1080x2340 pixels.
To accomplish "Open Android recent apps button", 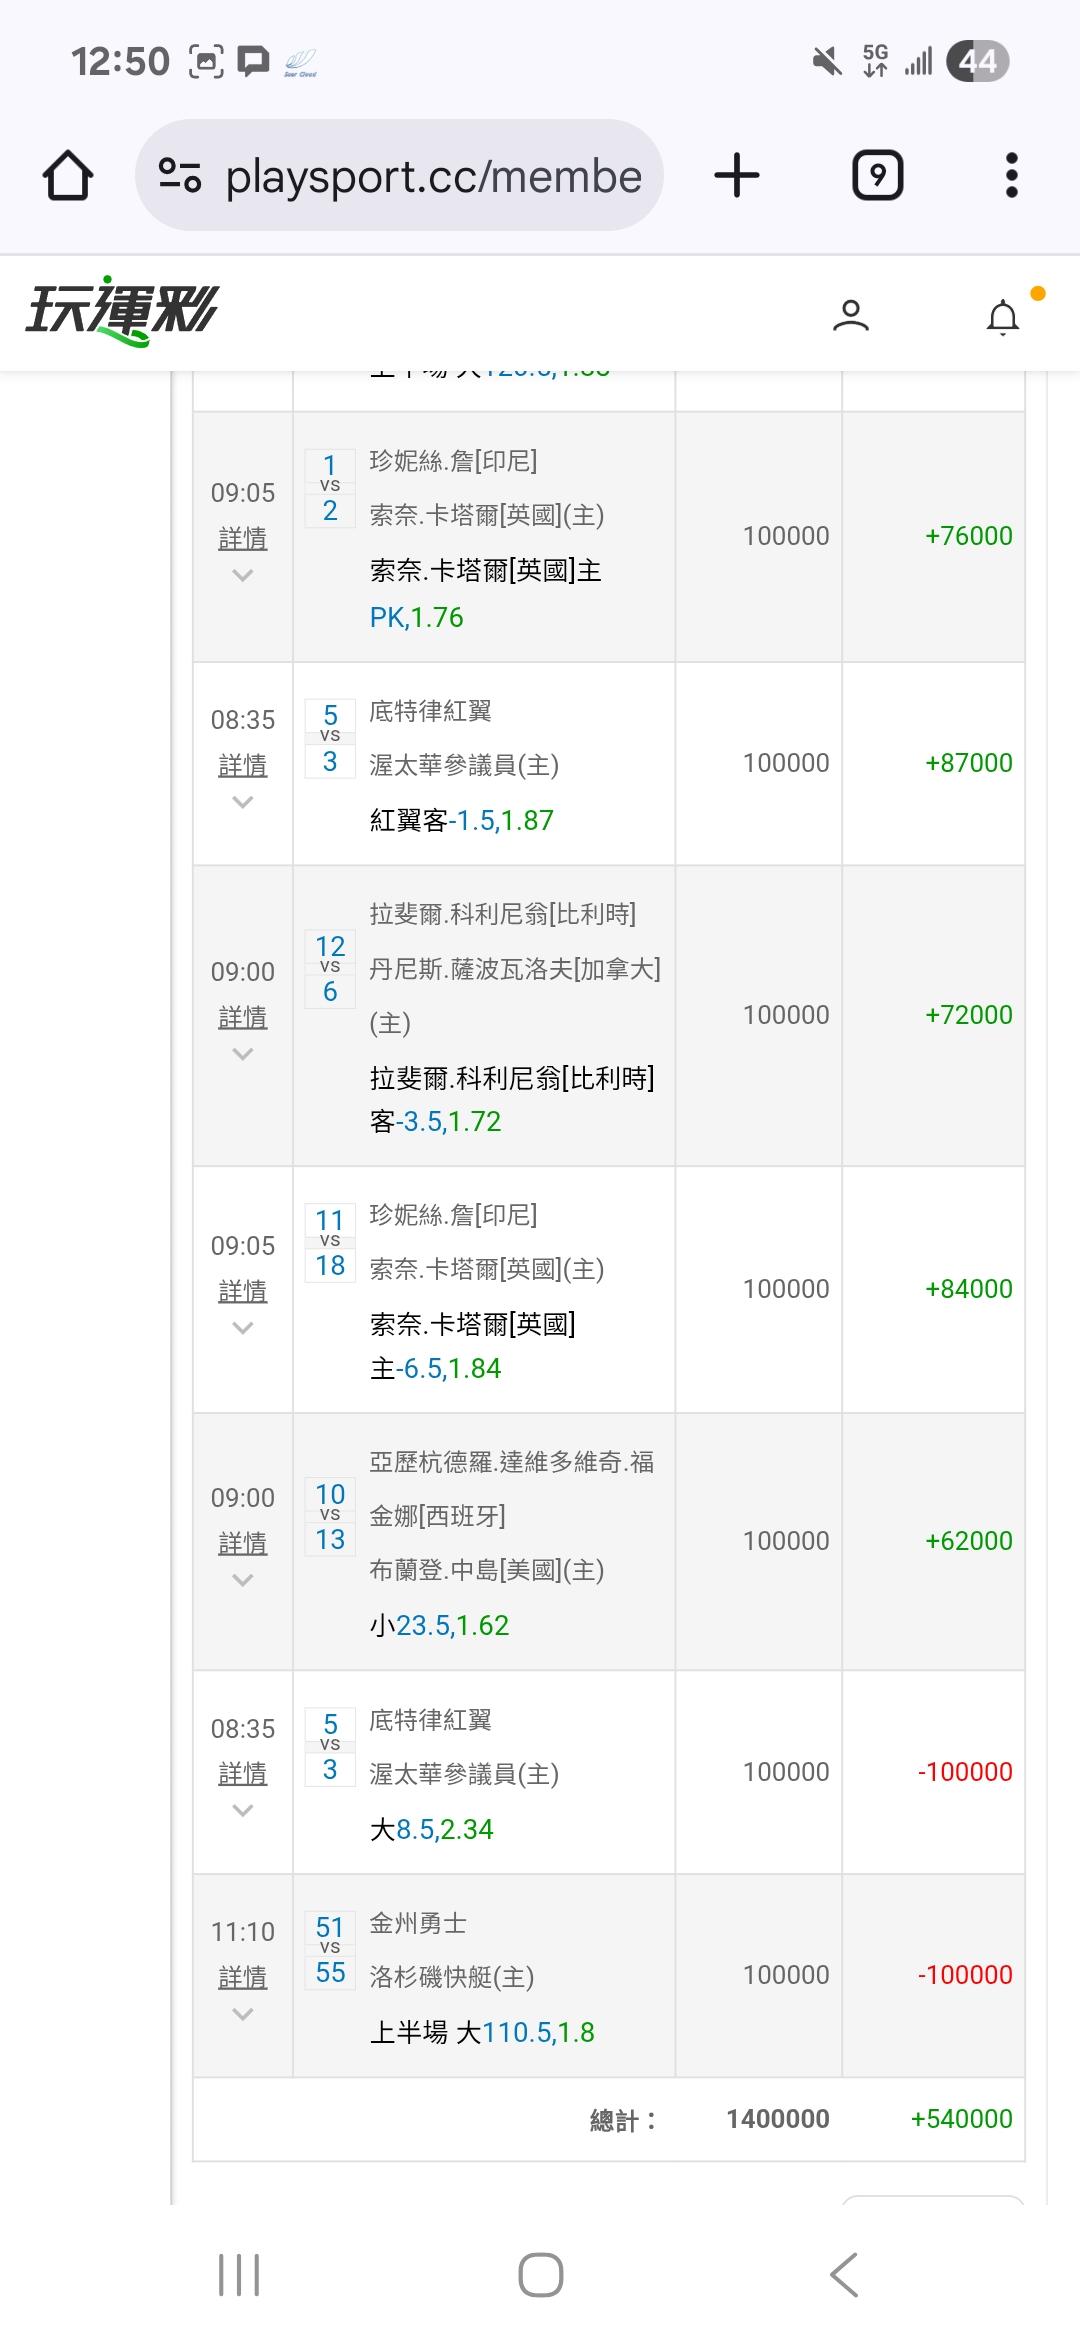I will coord(239,2275).
